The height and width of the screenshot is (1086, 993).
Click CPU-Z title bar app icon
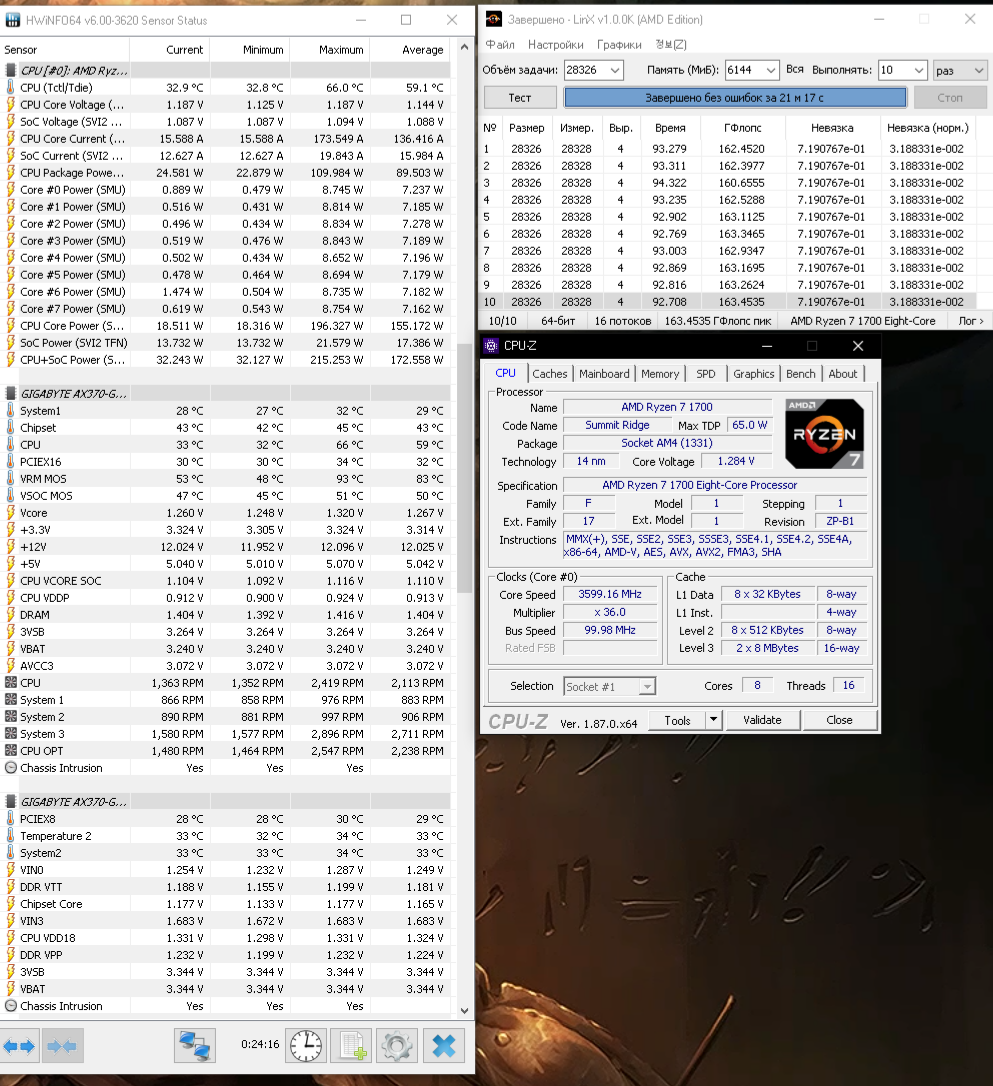[x=491, y=346]
